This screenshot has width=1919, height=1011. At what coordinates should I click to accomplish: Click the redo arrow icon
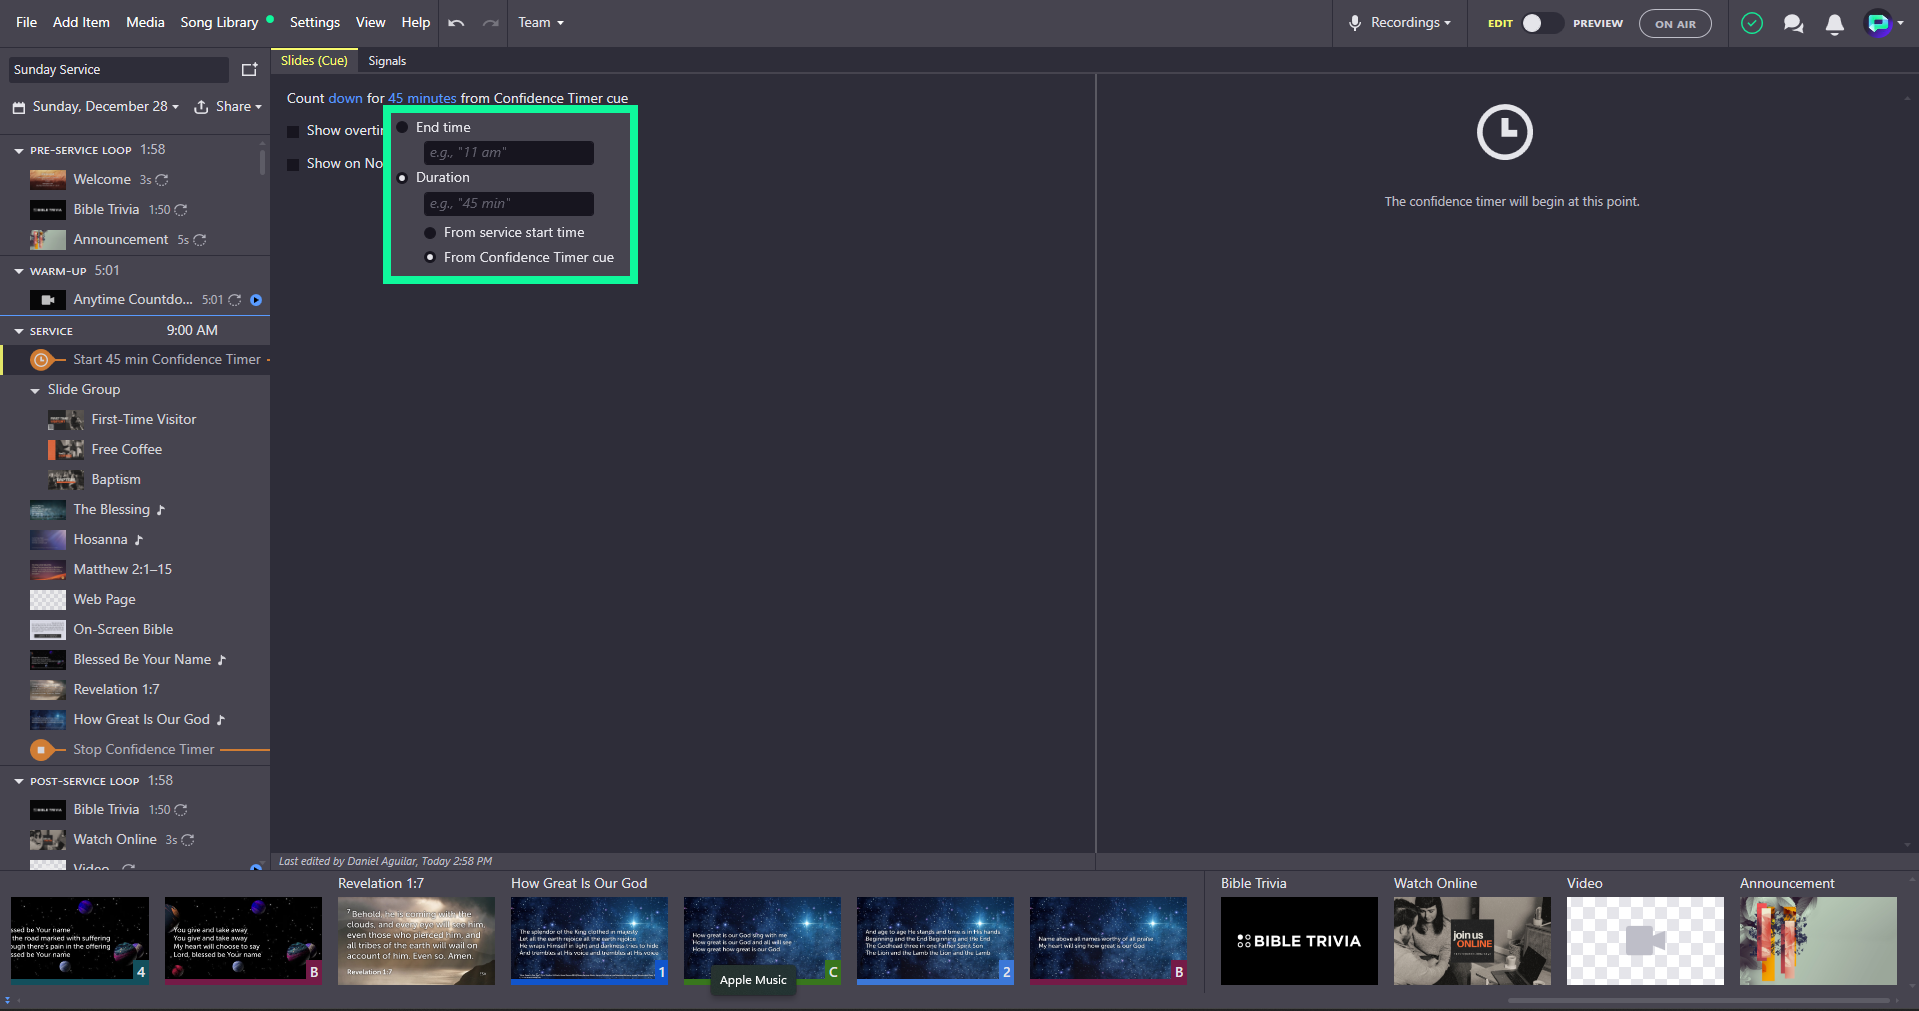(490, 23)
